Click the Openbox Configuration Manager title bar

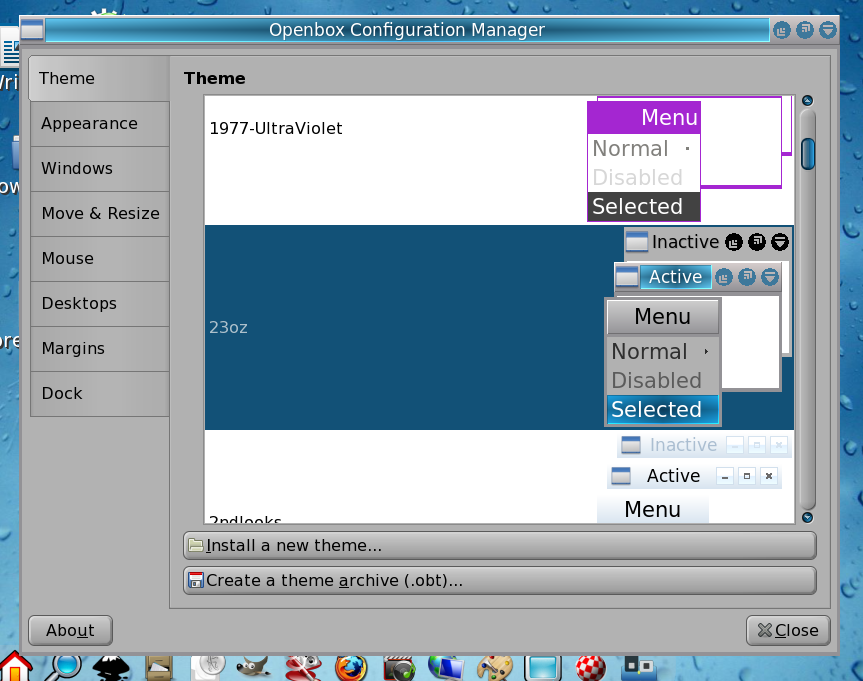click(407, 30)
